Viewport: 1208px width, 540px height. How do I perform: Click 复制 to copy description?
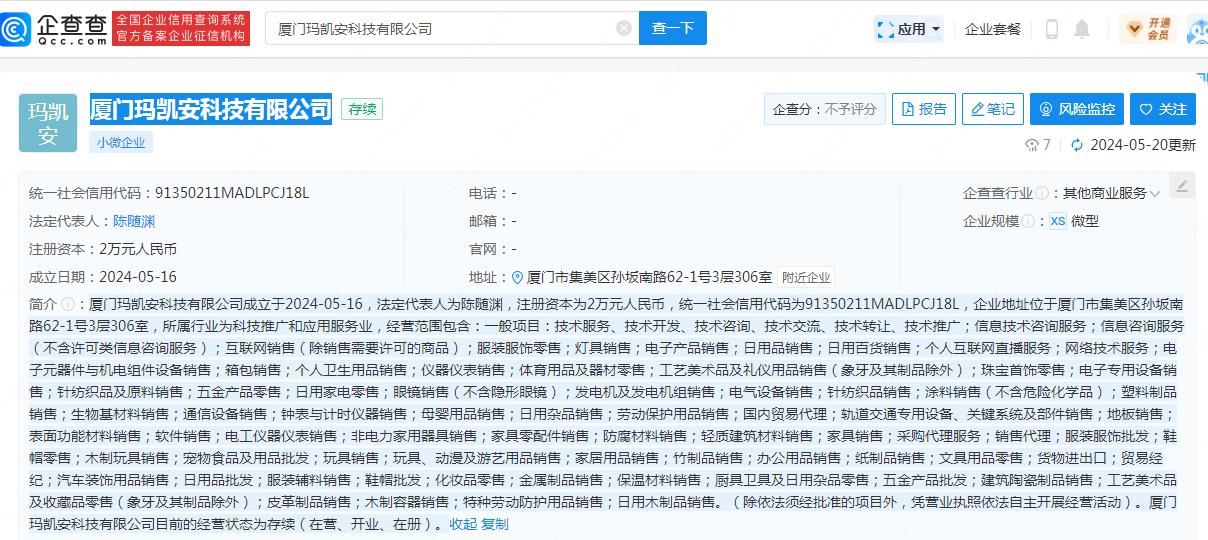pyautogui.click(x=495, y=524)
